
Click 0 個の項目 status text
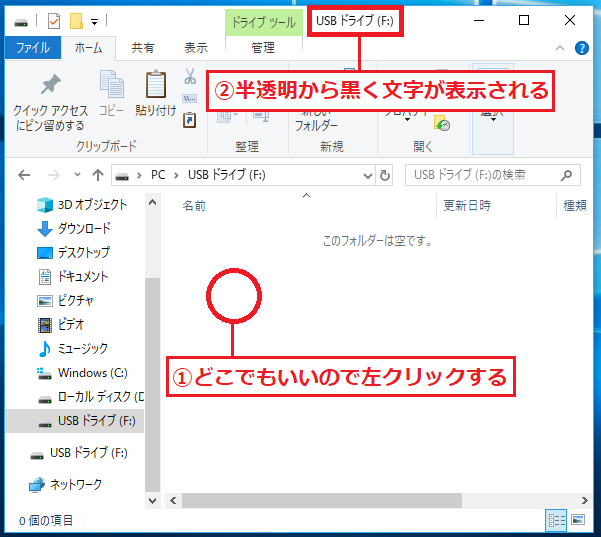(46, 521)
